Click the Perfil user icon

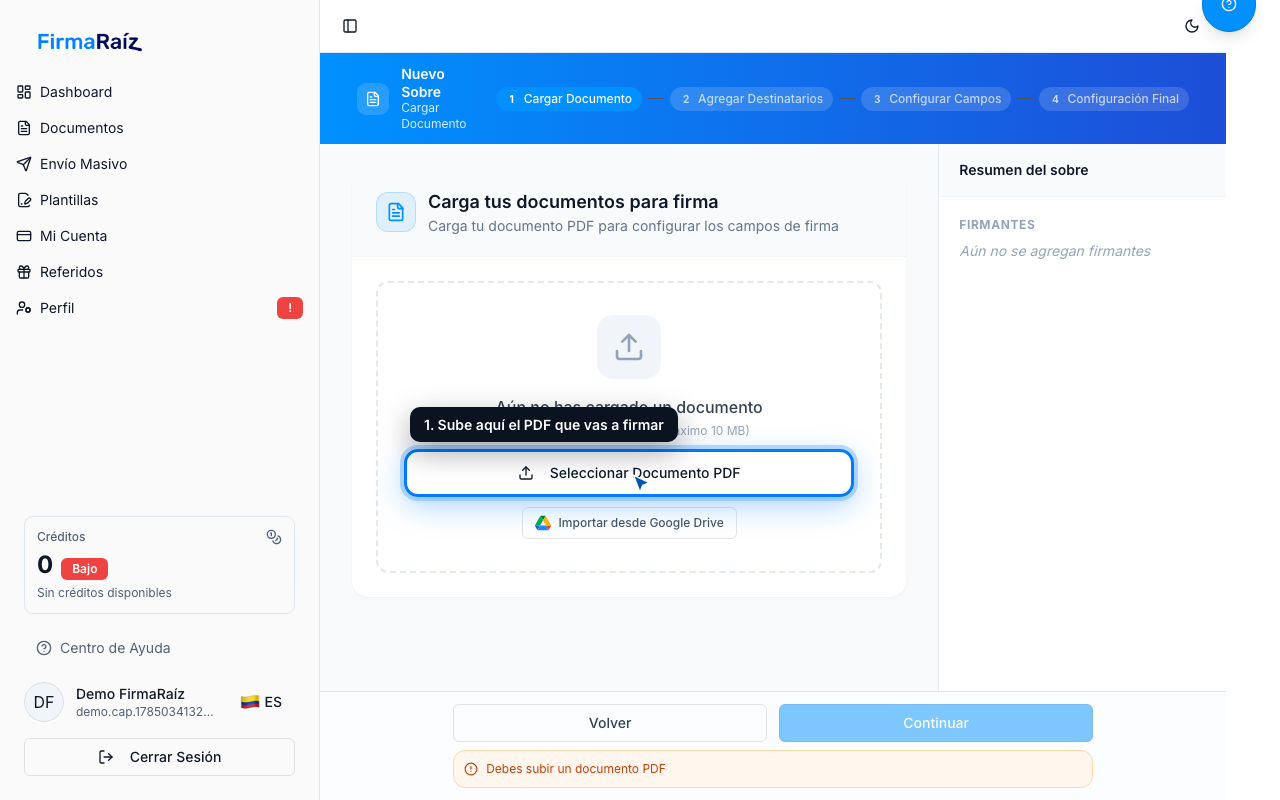coord(24,308)
